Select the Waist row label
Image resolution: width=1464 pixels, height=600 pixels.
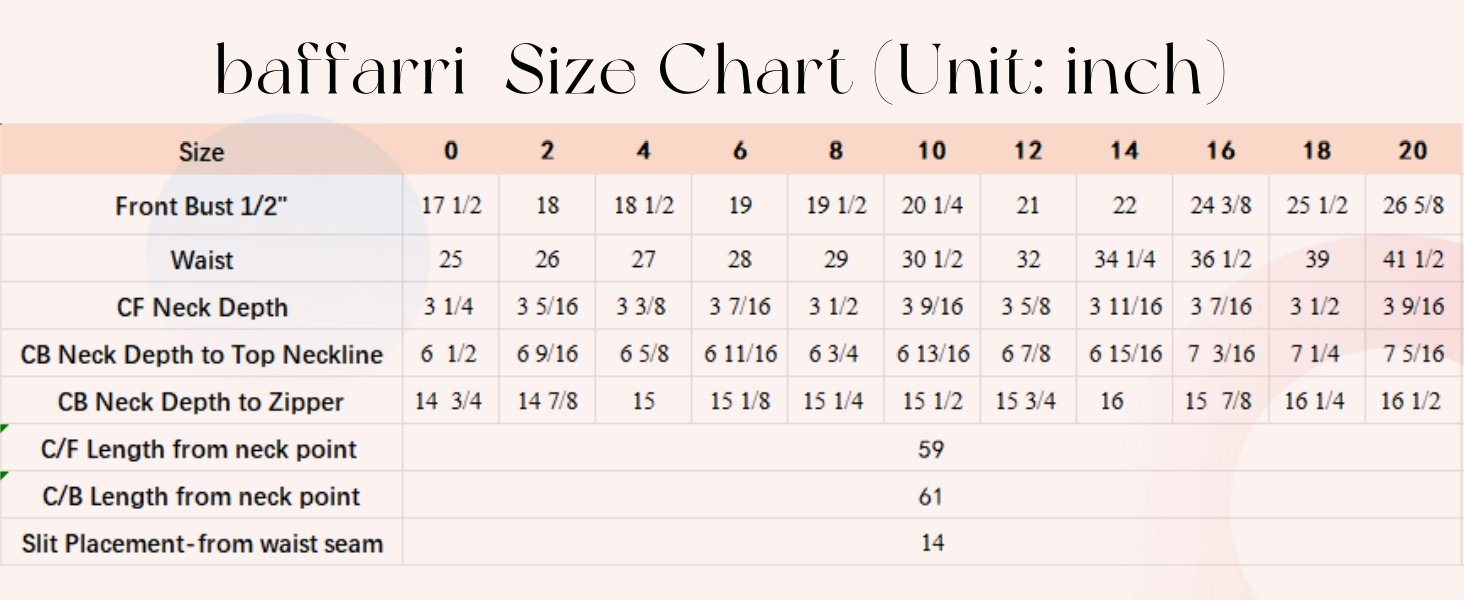point(201,260)
